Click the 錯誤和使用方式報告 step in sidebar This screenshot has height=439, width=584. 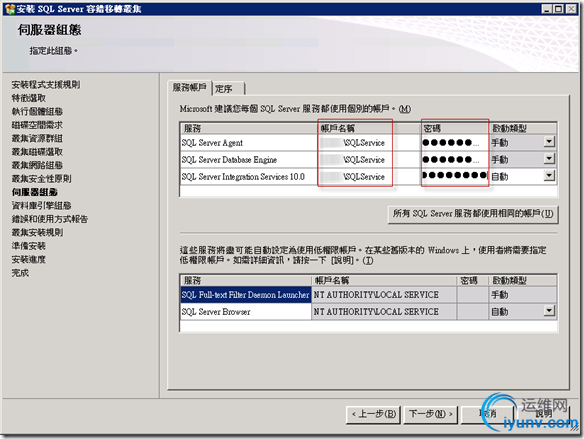50,219
